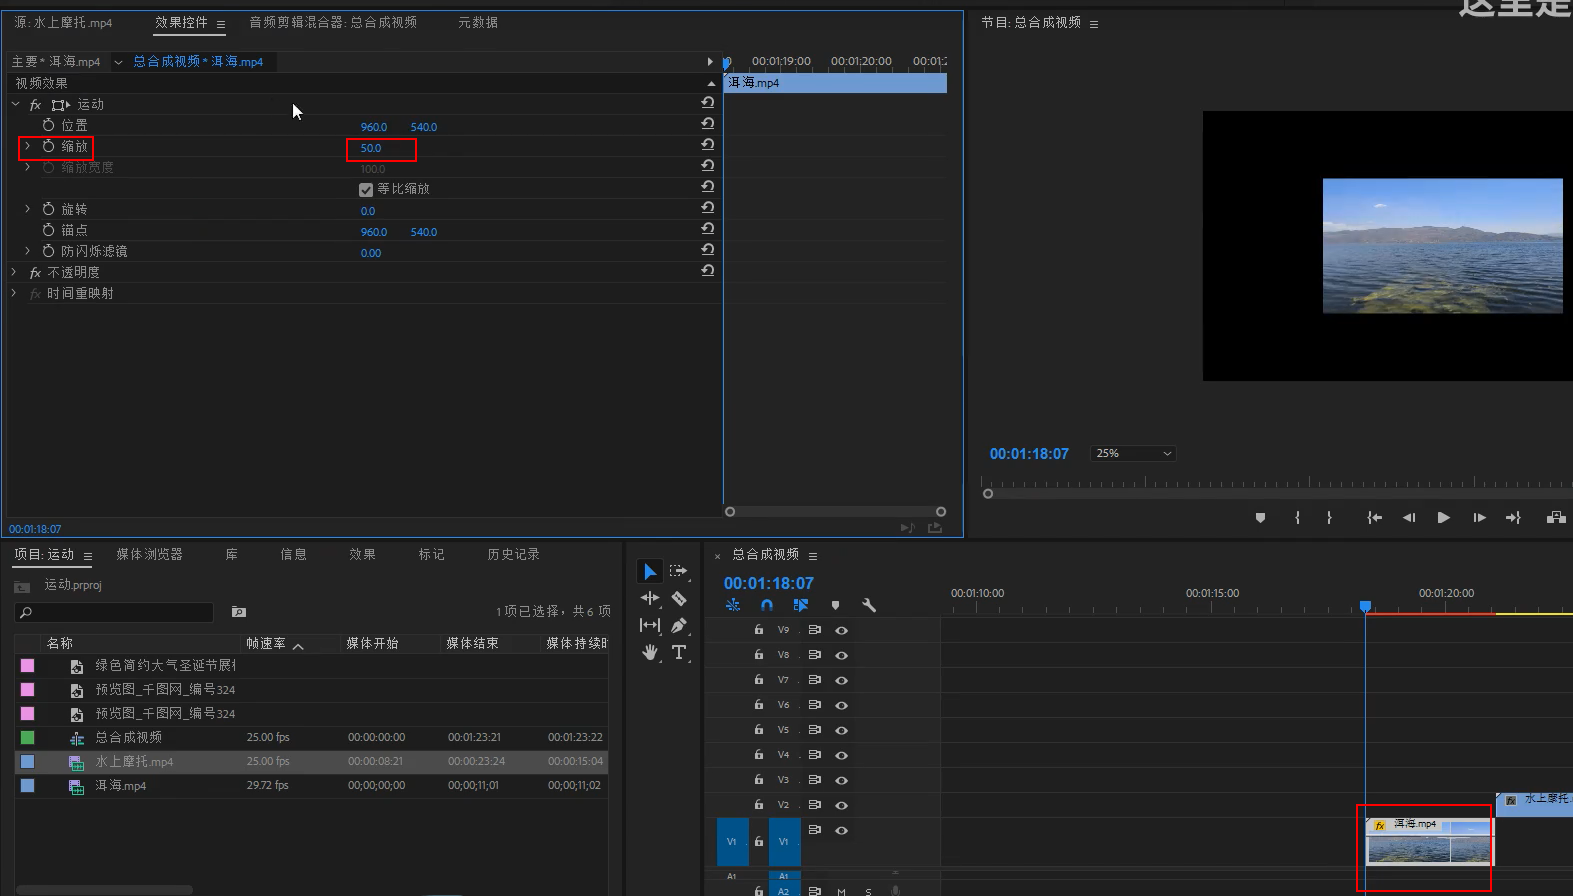Toggle animation stopwatch for 位置
The height and width of the screenshot is (896, 1573).
tap(49, 125)
